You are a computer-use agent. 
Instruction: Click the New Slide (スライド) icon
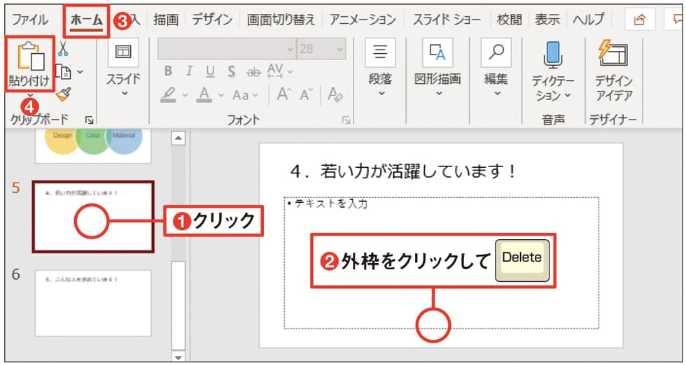123,52
